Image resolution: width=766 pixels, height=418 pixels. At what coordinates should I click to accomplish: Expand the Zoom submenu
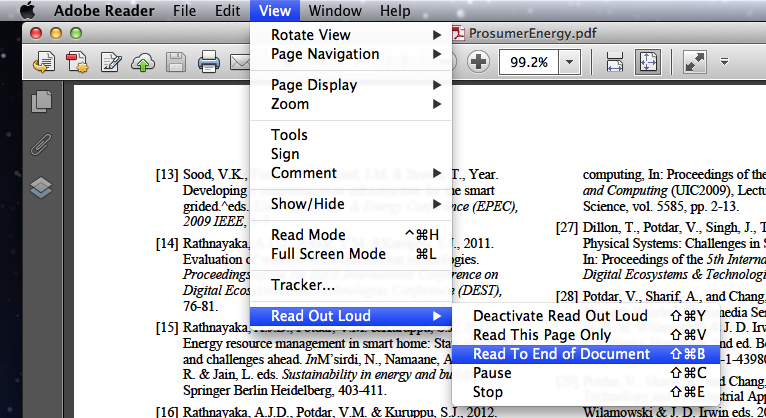[351, 104]
